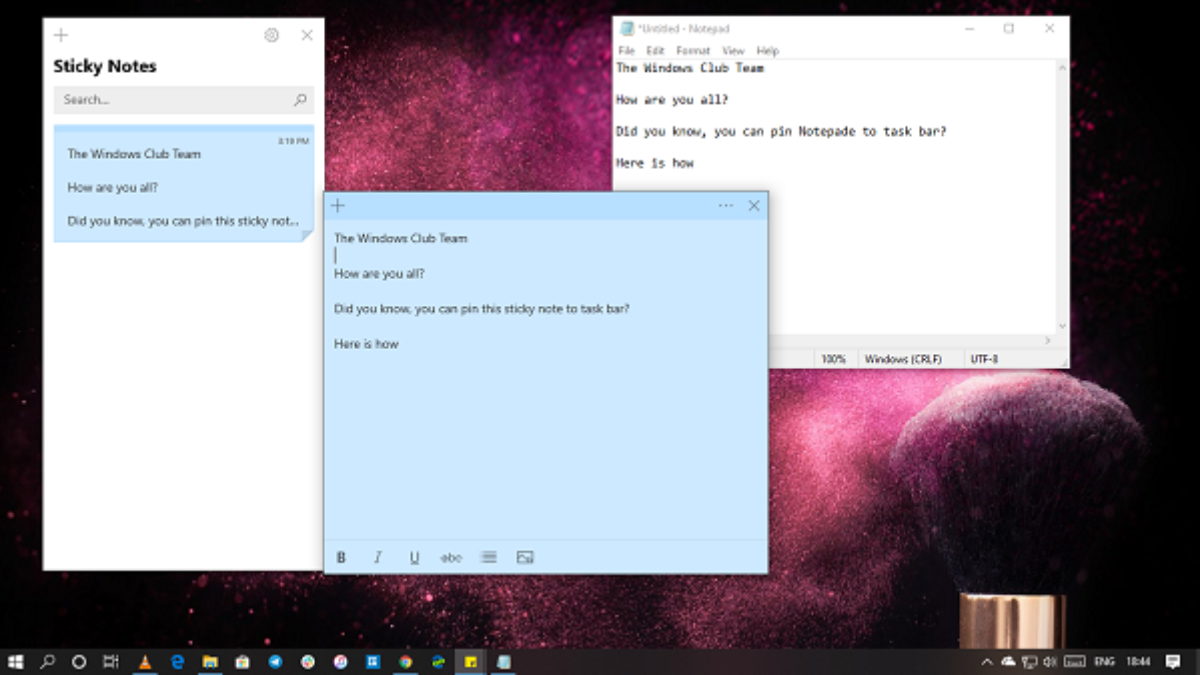Toggle bullet list in the sticky note

click(488, 557)
